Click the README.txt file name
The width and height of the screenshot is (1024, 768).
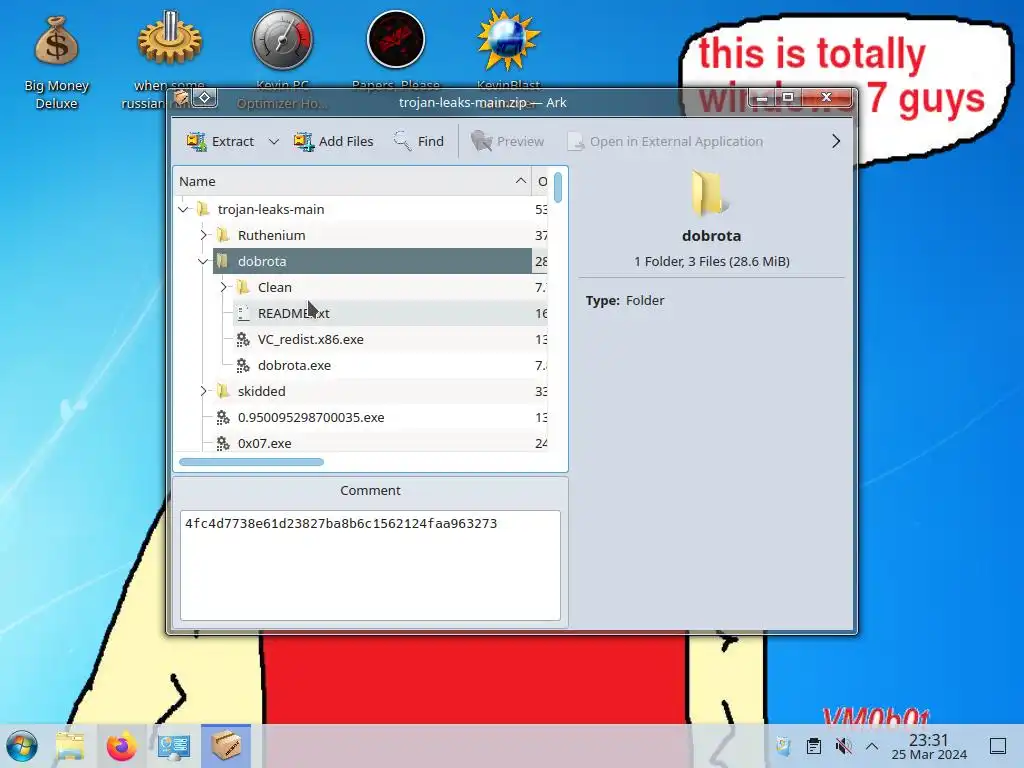293,313
